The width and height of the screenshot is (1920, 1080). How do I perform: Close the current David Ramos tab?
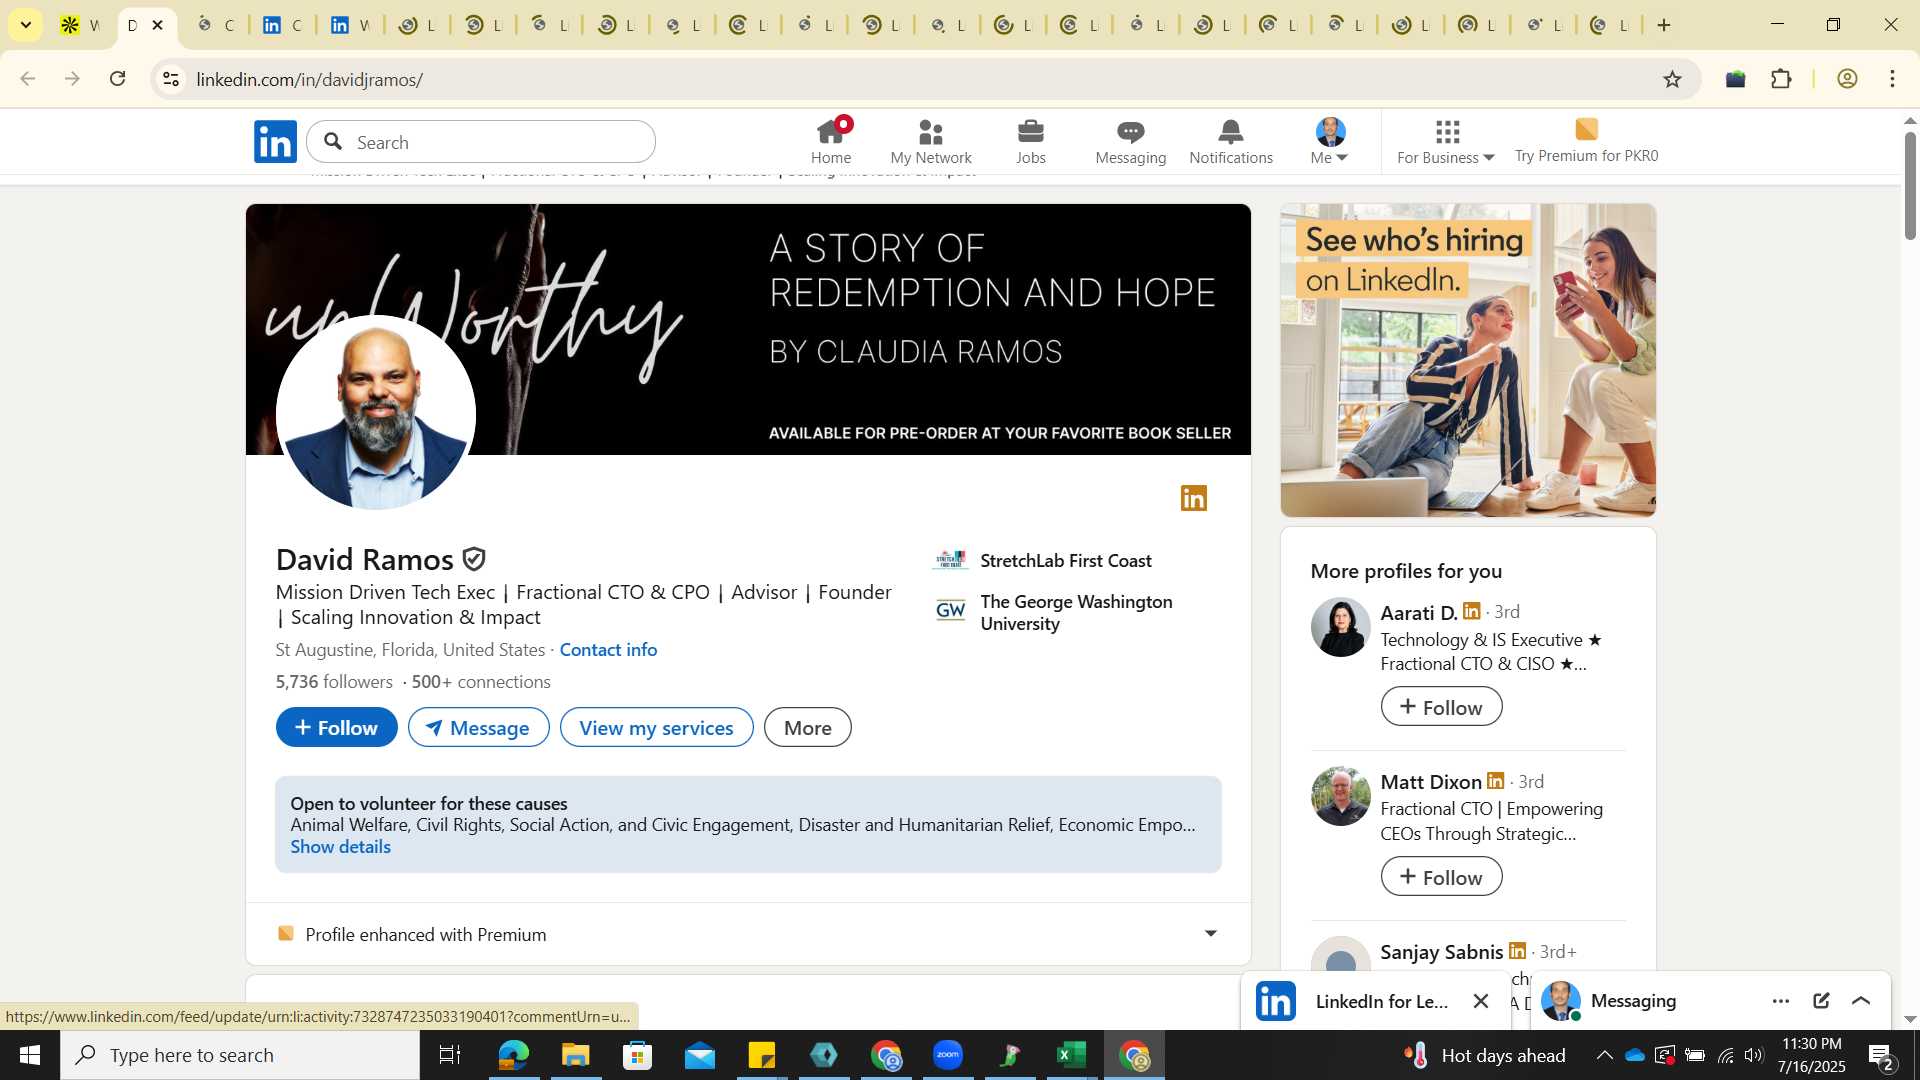click(x=157, y=25)
